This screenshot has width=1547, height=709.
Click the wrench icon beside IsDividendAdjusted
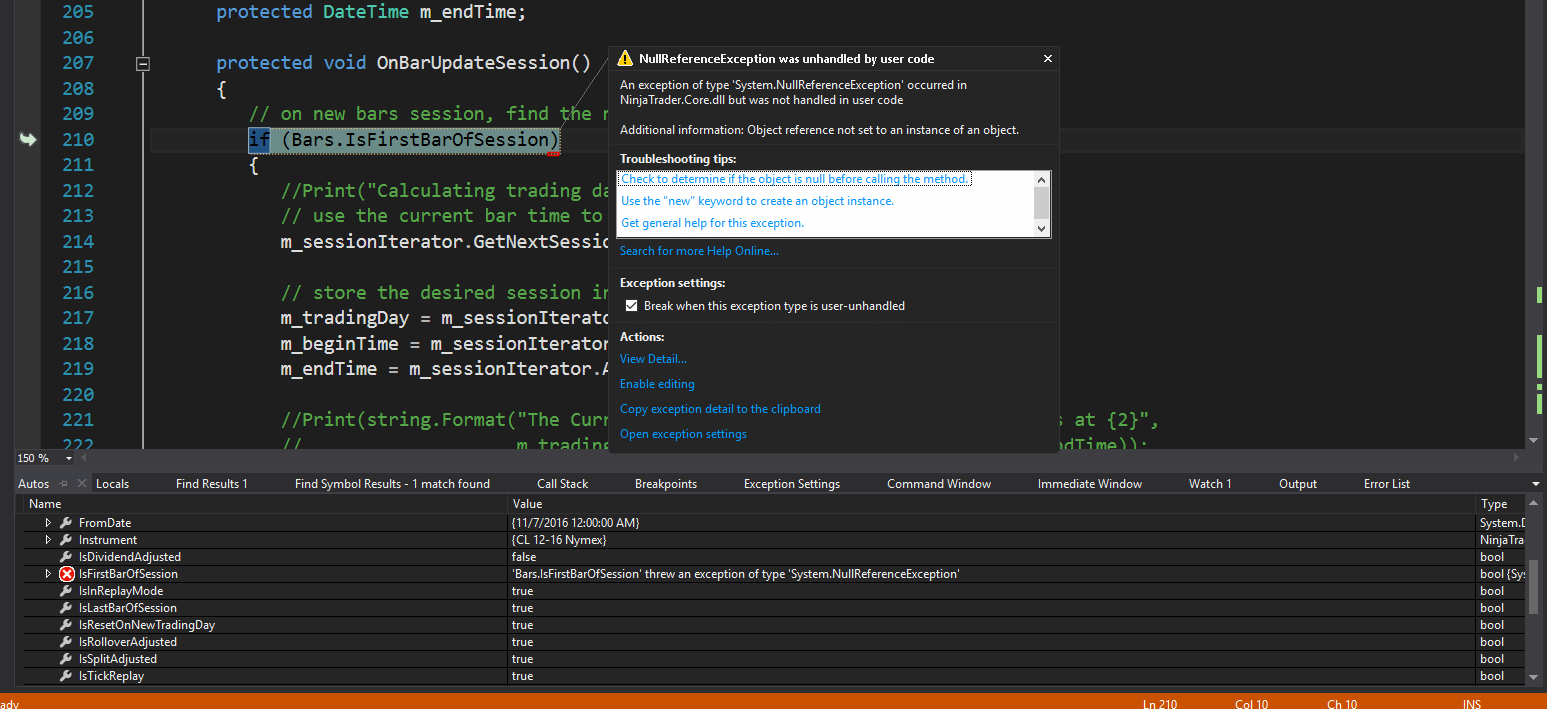point(66,557)
